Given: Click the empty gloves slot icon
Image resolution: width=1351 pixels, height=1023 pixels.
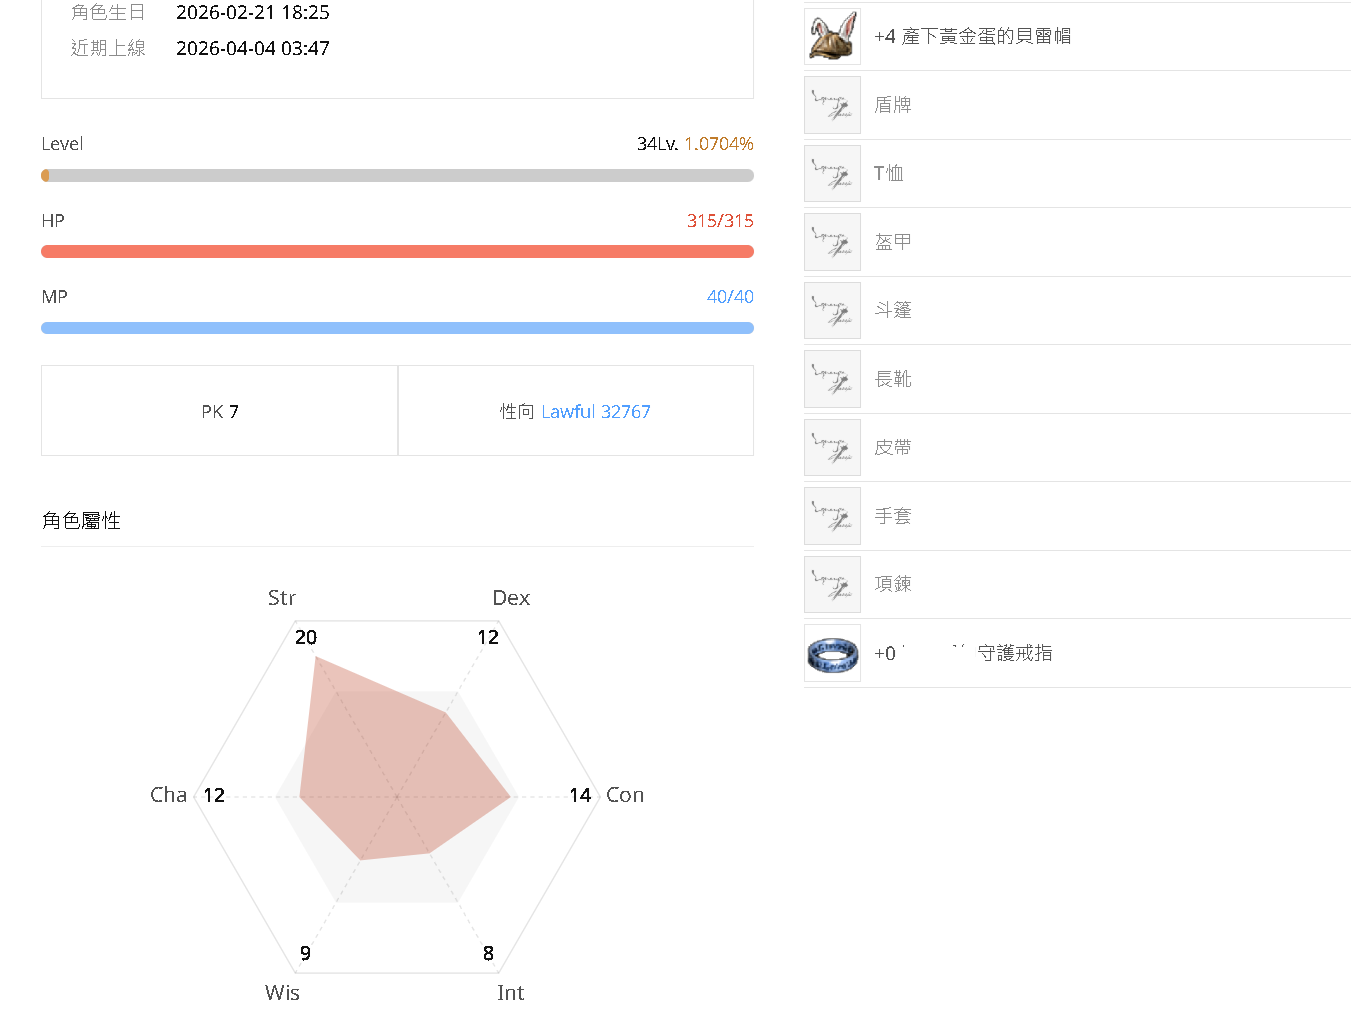Looking at the screenshot, I should 832,516.
